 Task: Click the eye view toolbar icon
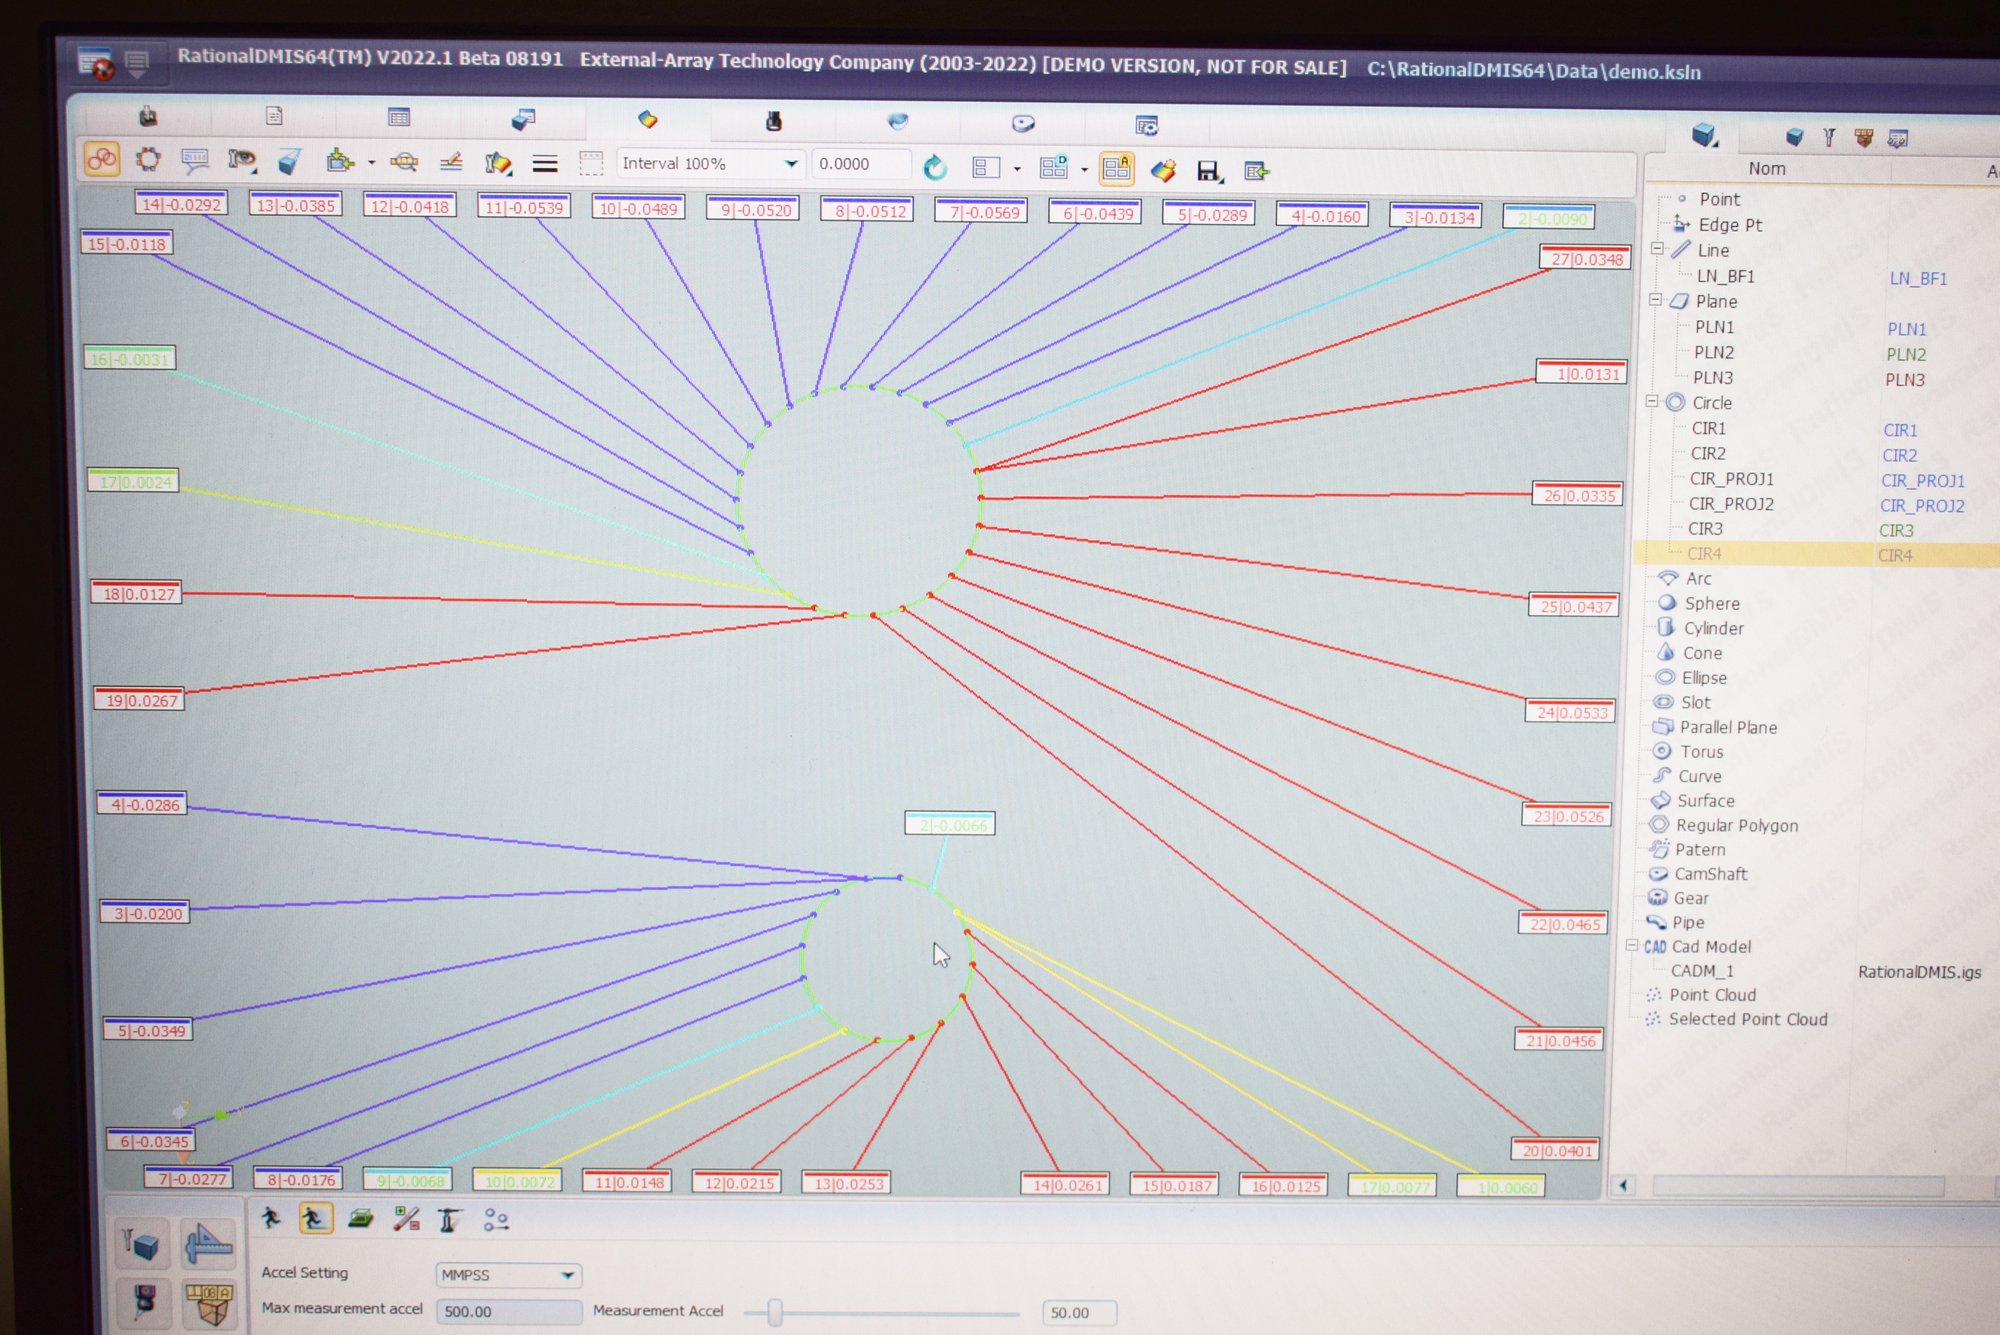pos(241,160)
